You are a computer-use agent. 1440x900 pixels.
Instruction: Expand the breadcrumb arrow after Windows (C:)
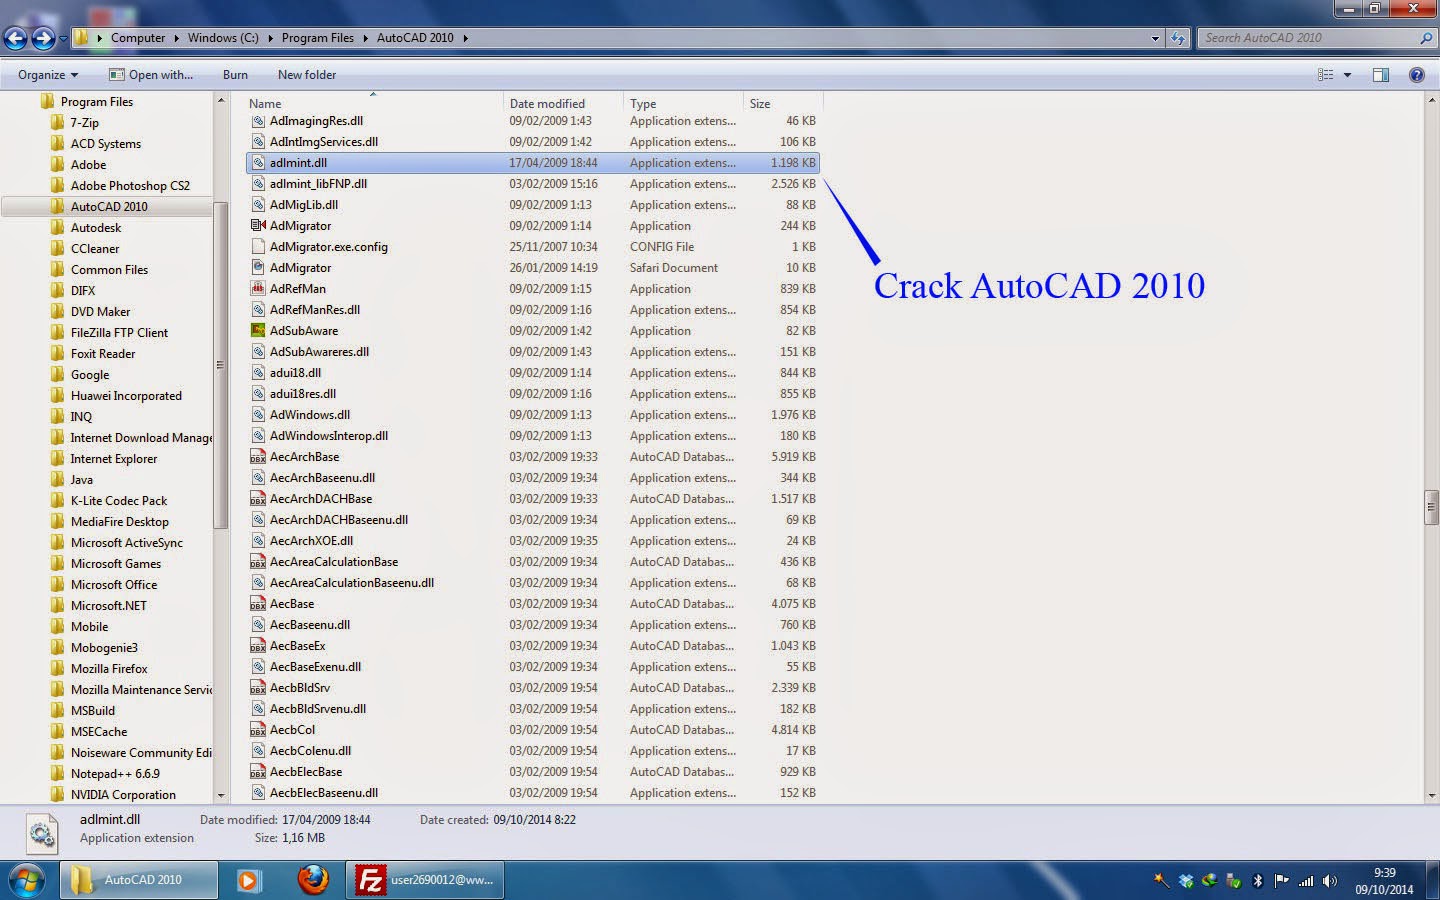[271, 38]
